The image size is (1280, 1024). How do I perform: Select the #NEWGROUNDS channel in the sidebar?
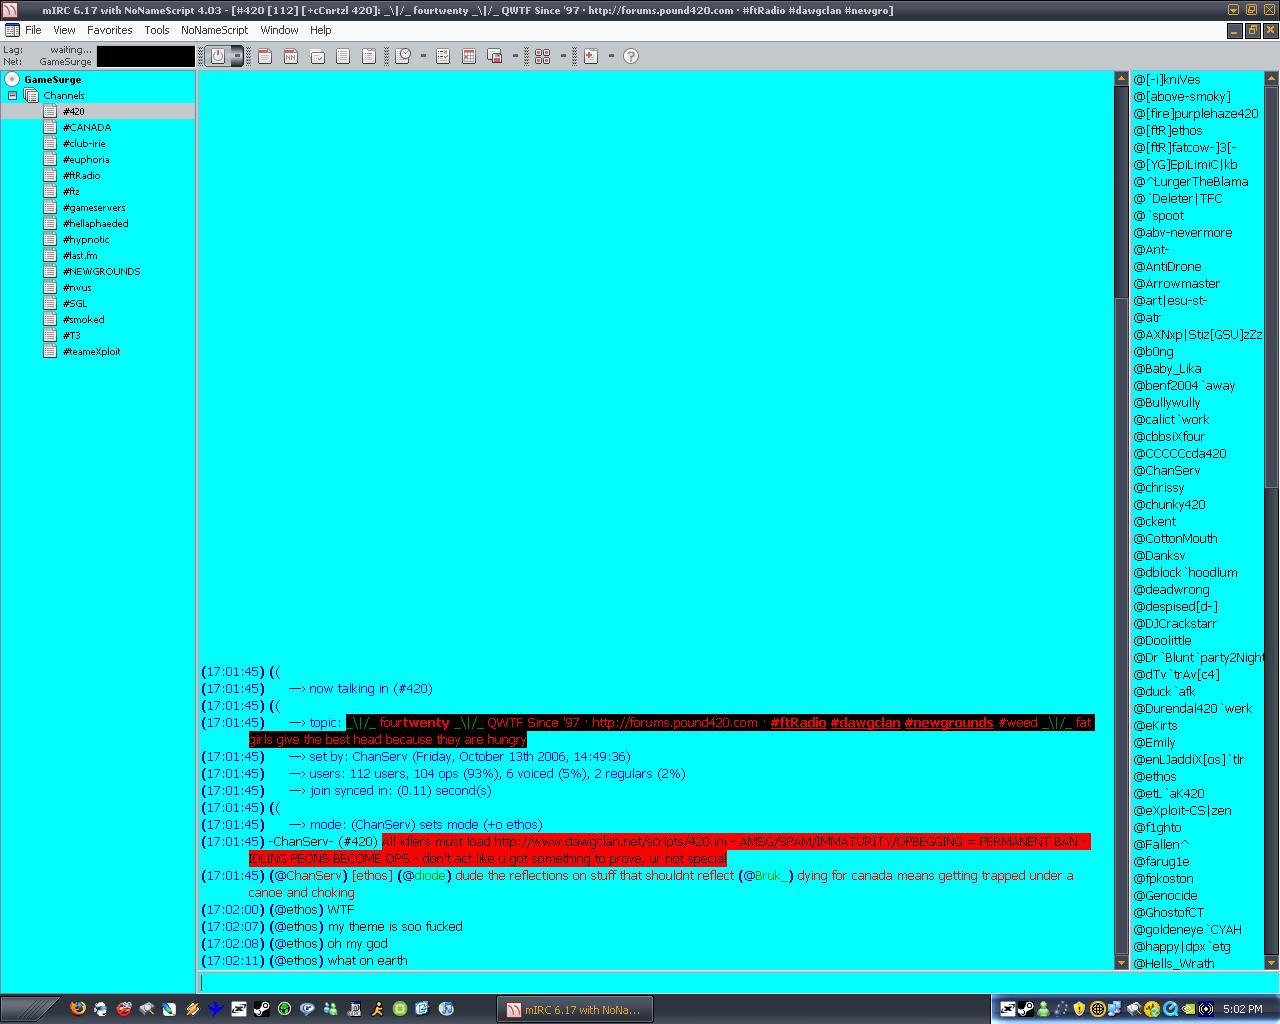pyautogui.click(x=101, y=272)
